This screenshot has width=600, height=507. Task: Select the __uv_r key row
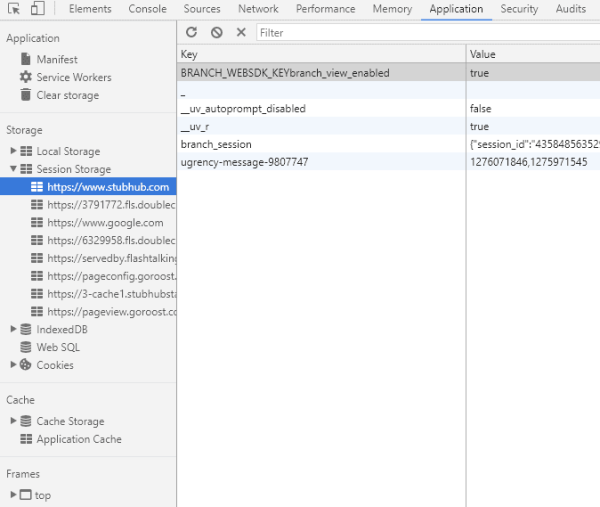[388, 126]
